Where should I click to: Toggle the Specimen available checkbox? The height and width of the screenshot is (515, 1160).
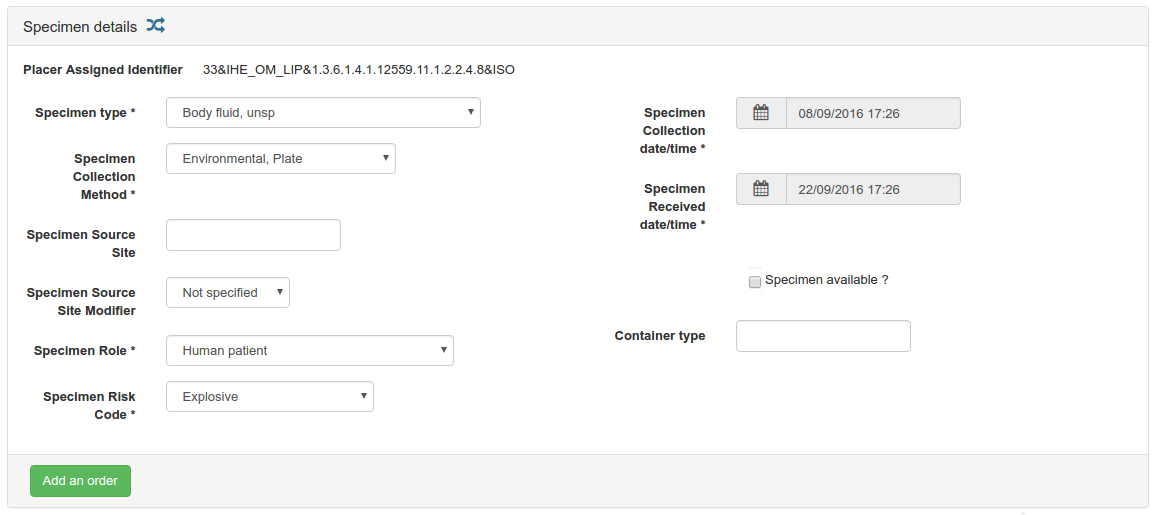[755, 282]
